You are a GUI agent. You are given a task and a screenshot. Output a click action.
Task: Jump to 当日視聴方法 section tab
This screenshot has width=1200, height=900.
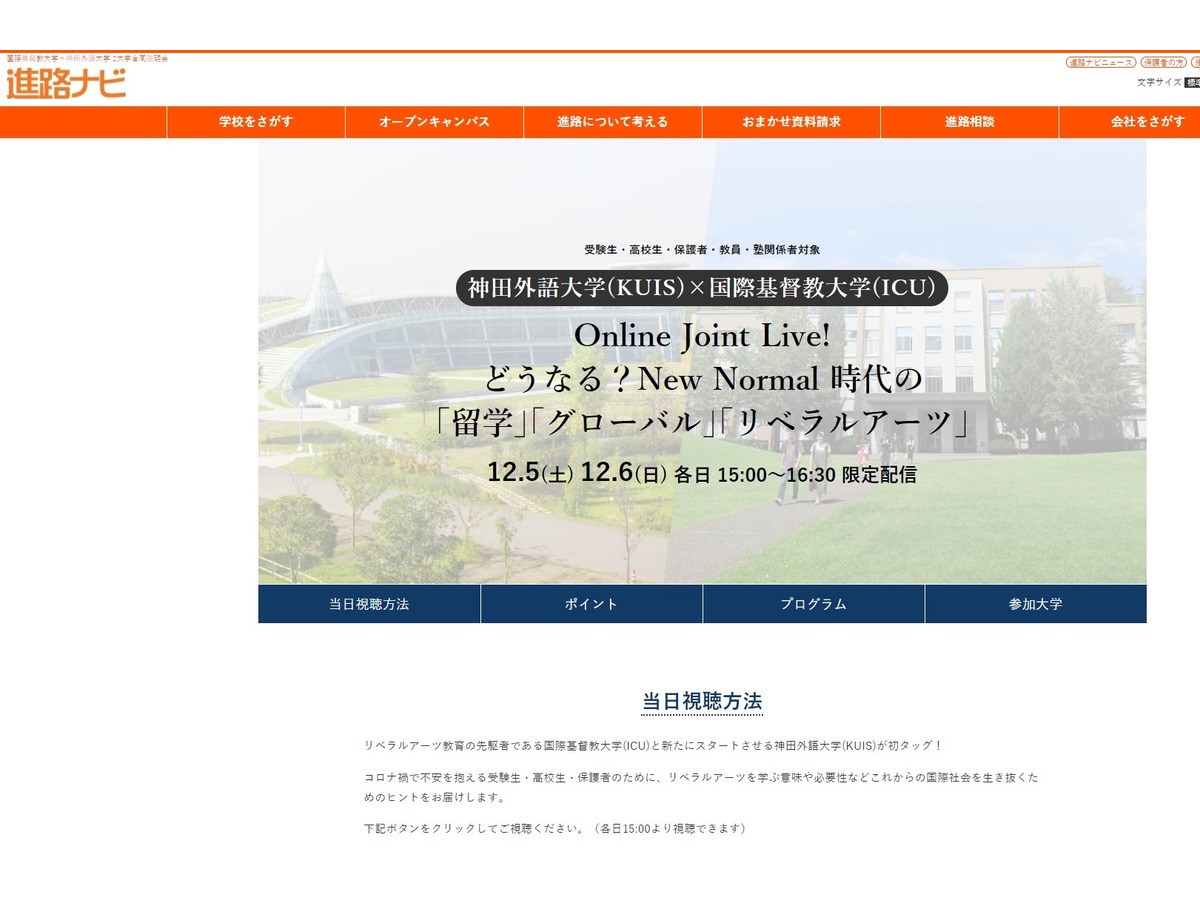coord(369,604)
